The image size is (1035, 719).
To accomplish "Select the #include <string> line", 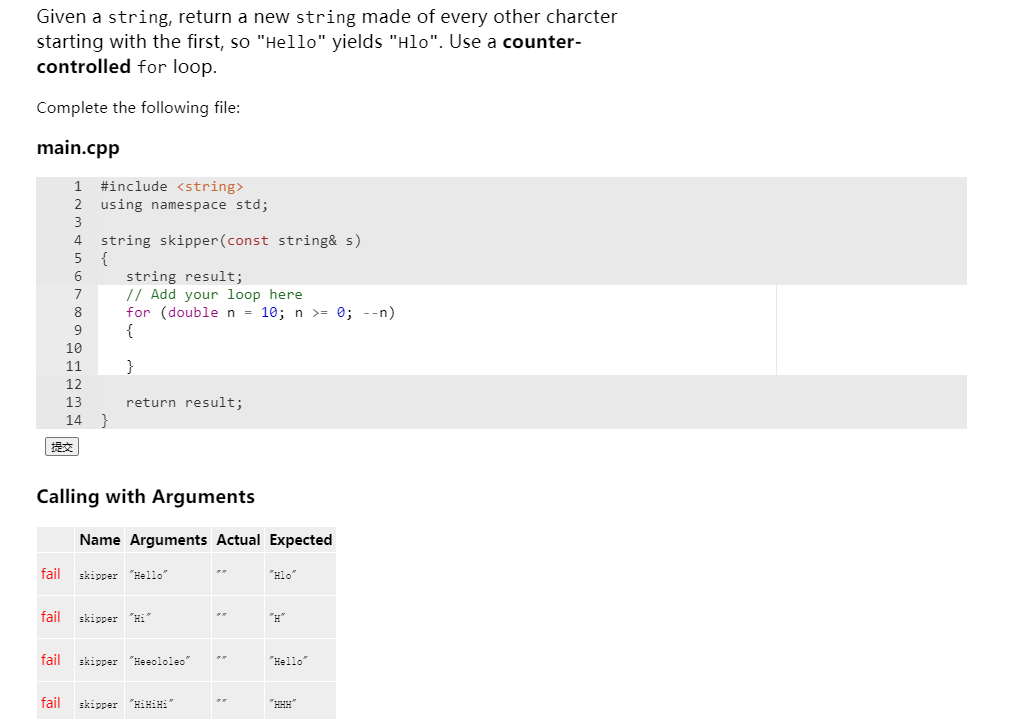I will click(x=171, y=186).
